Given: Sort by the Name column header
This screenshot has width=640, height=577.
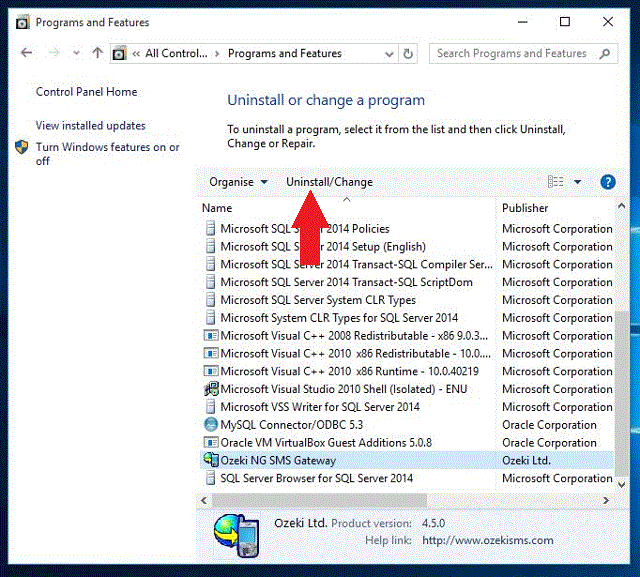Looking at the screenshot, I should [217, 208].
